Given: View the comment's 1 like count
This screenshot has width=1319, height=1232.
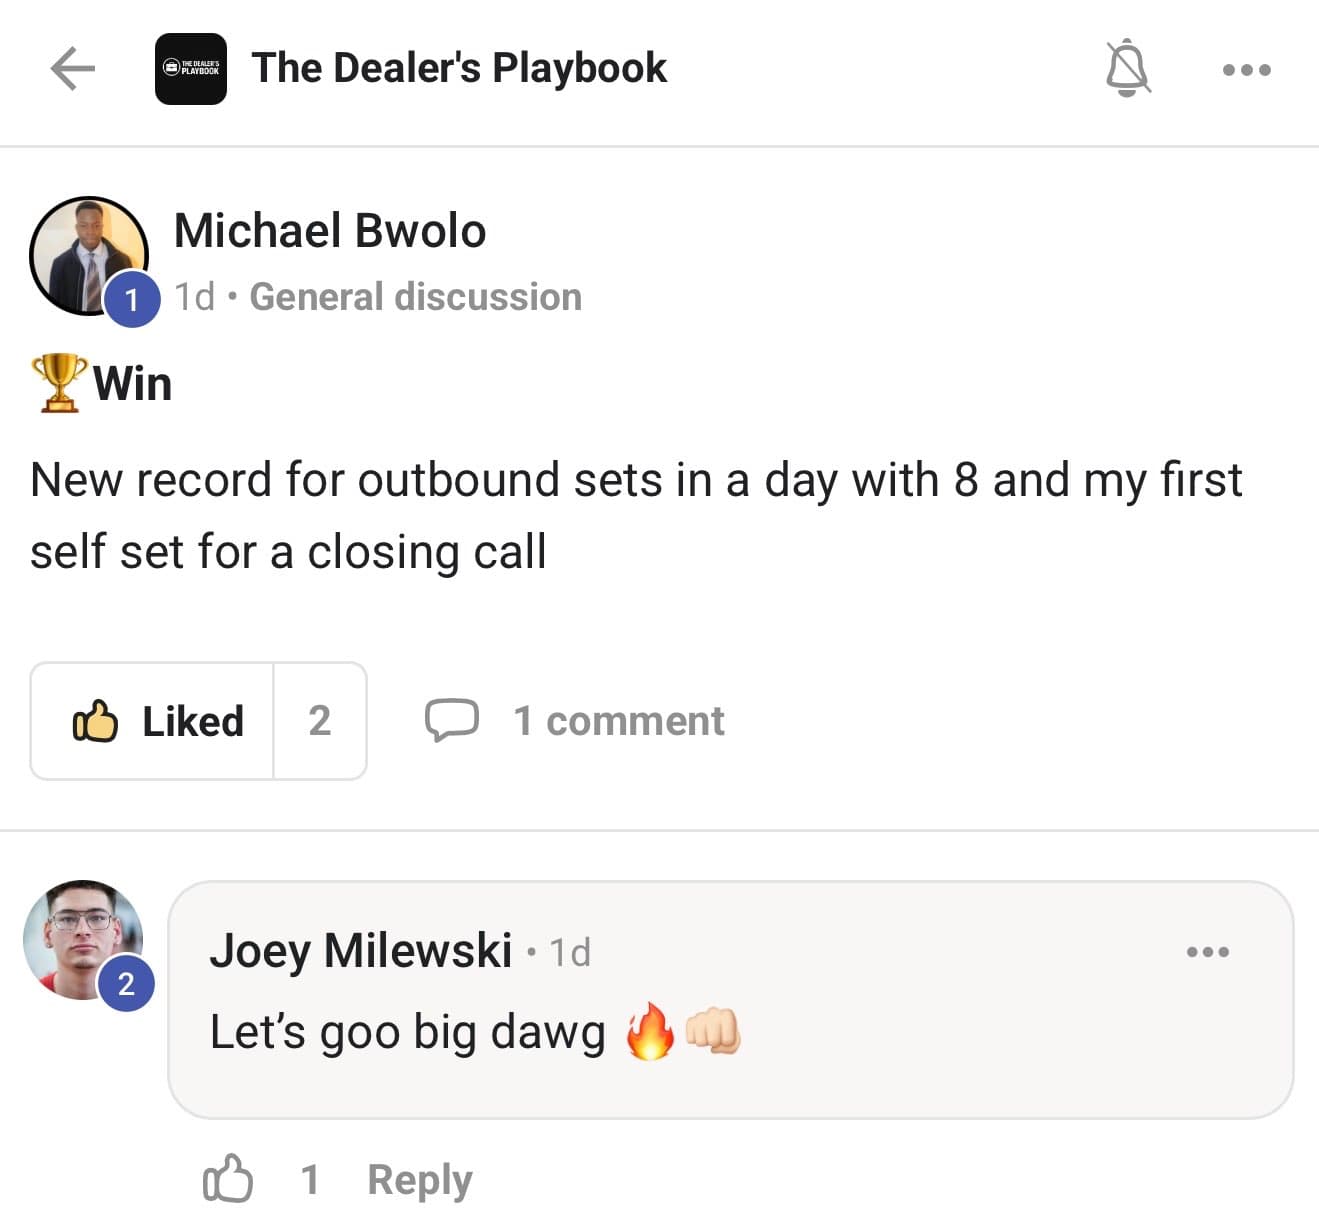Looking at the screenshot, I should 310,1180.
